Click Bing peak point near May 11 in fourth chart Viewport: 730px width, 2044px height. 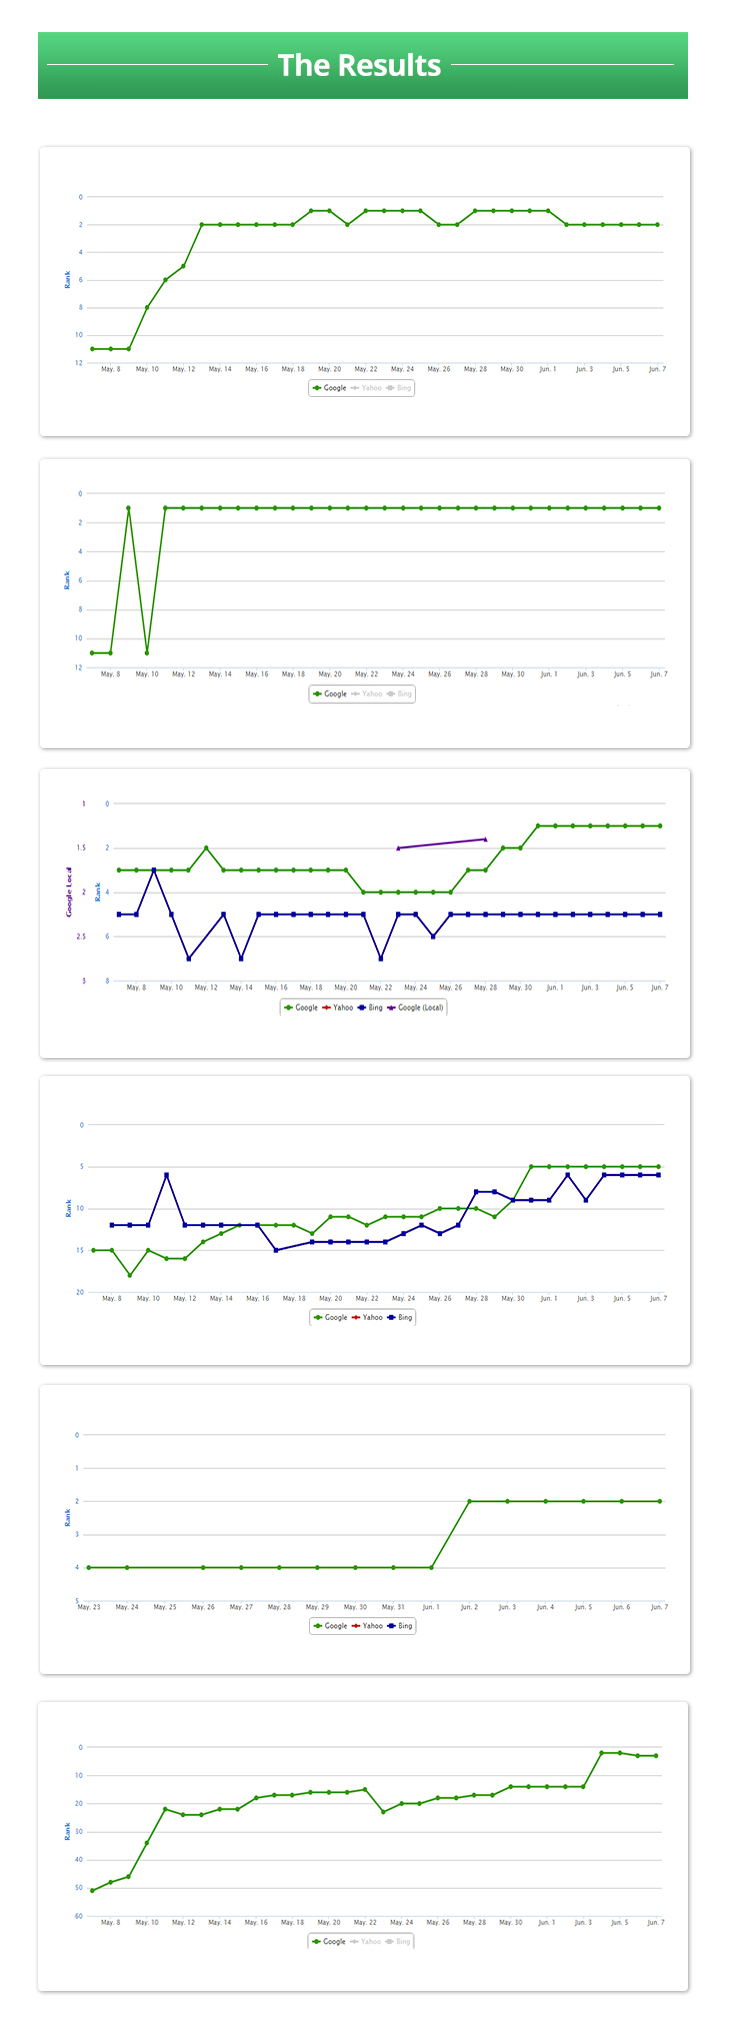click(166, 1175)
